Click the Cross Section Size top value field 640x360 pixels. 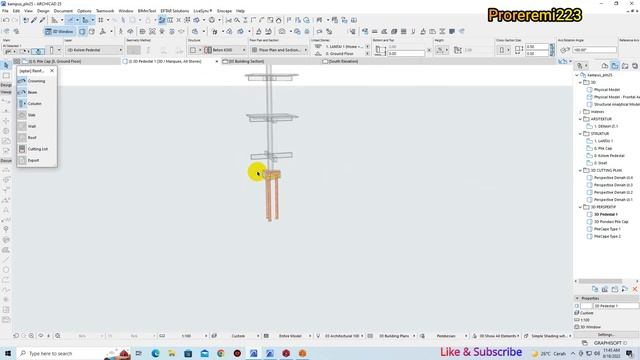point(537,47)
